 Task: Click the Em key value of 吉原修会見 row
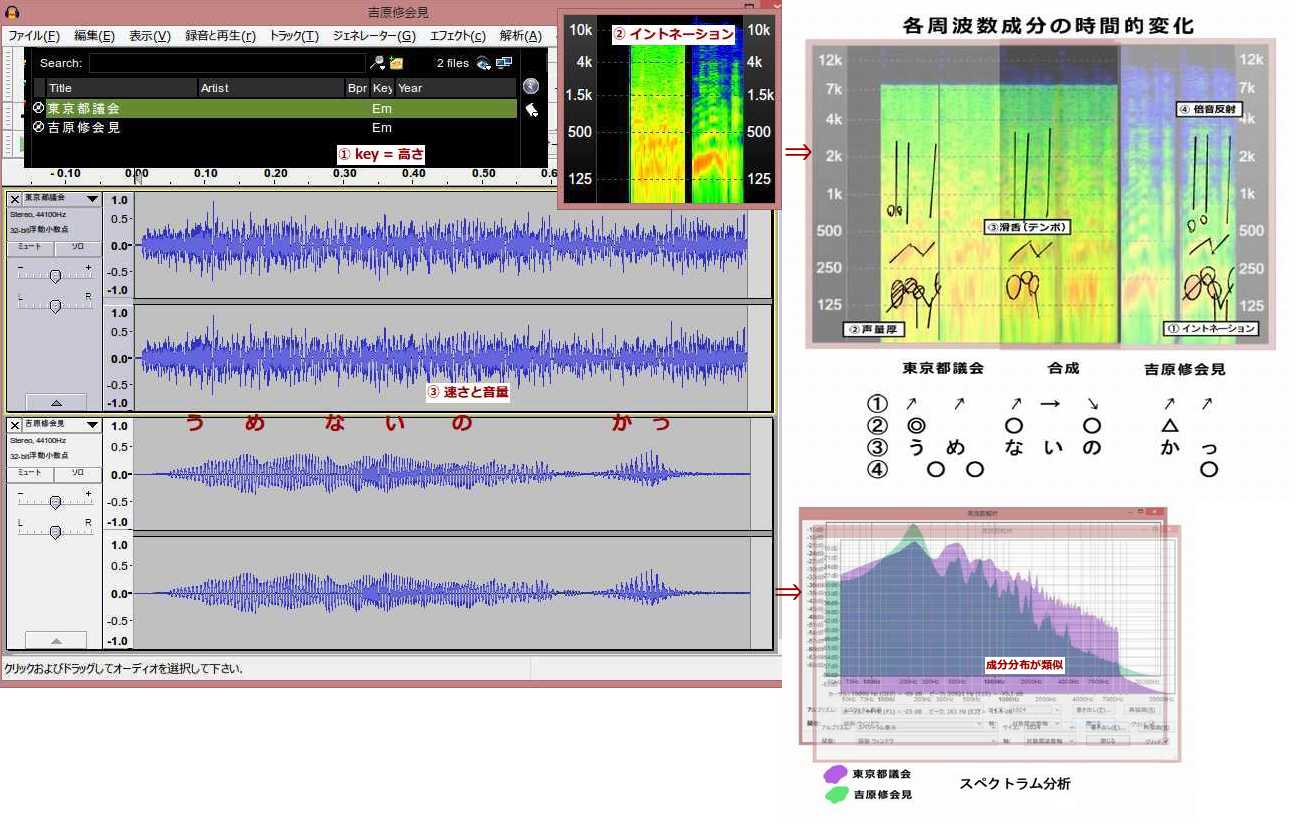coord(382,128)
